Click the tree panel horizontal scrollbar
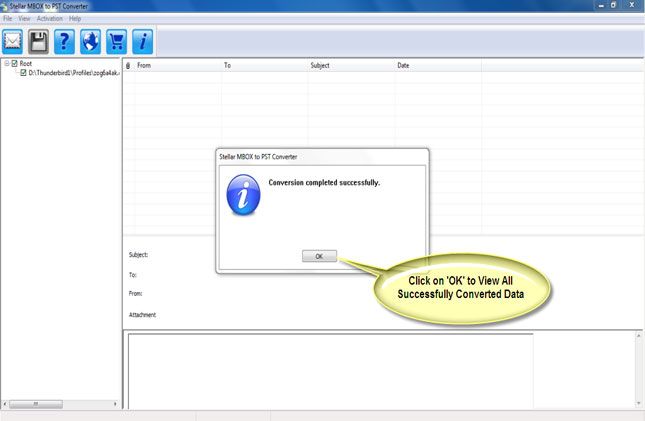 [x=60, y=404]
